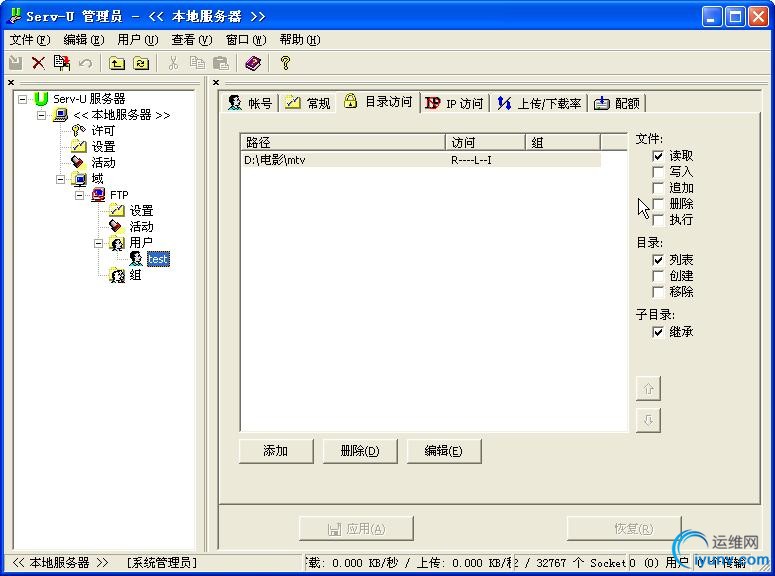This screenshot has height=576, width=775.
Task: Collapse the 用户 tree node
Action: pyautogui.click(x=98, y=243)
